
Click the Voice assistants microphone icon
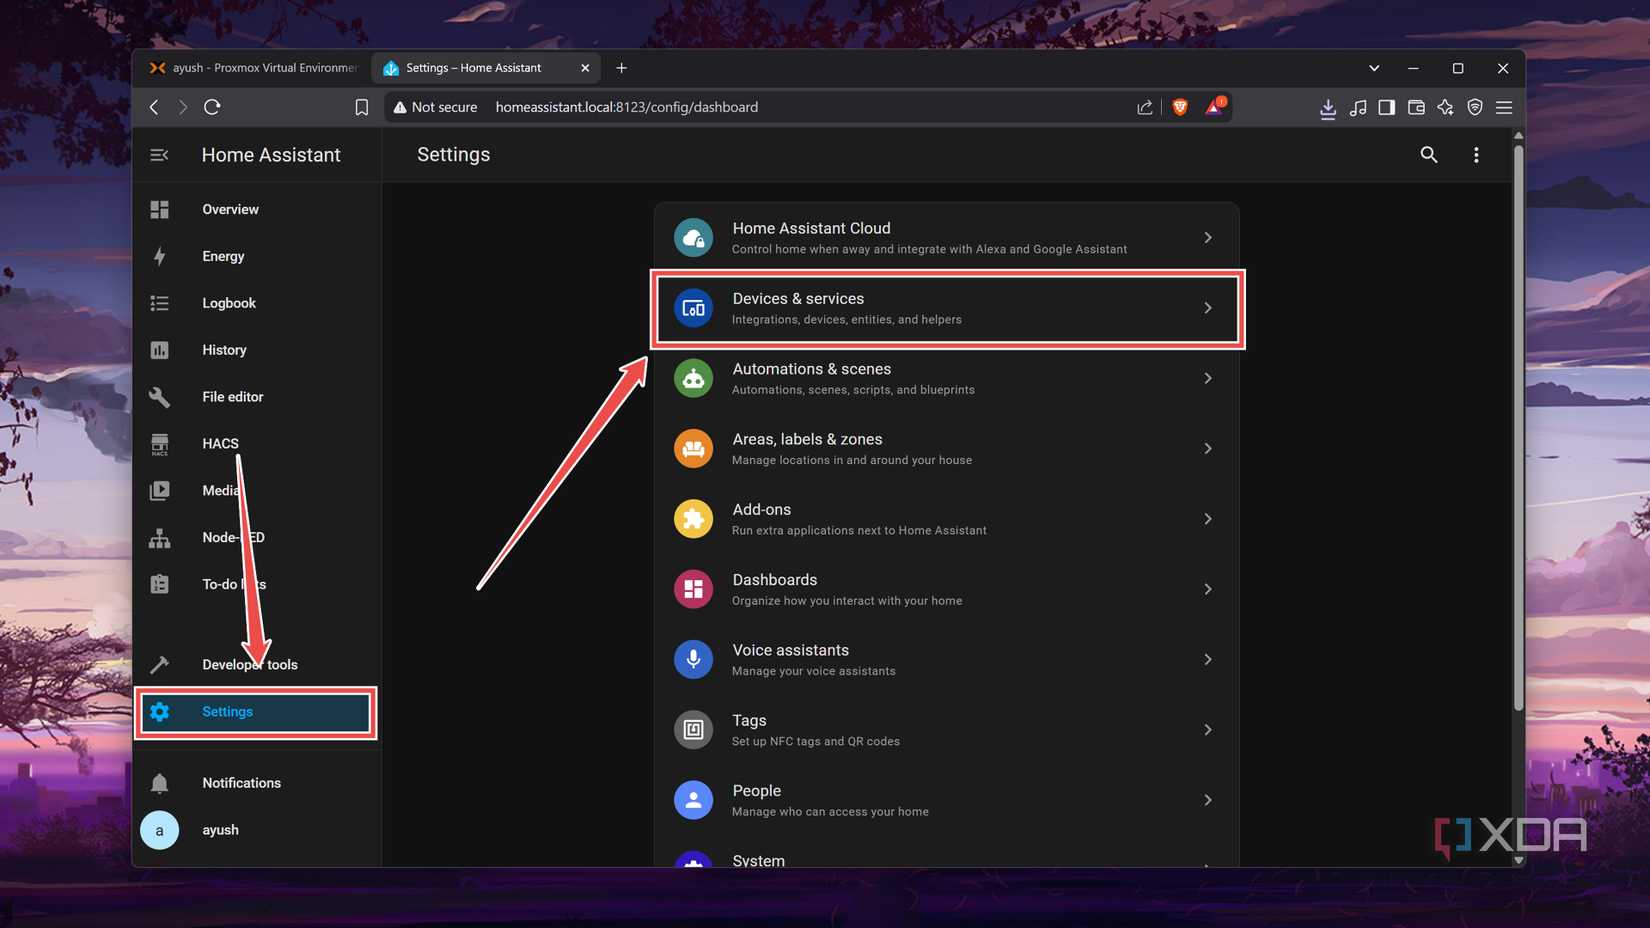coord(693,659)
